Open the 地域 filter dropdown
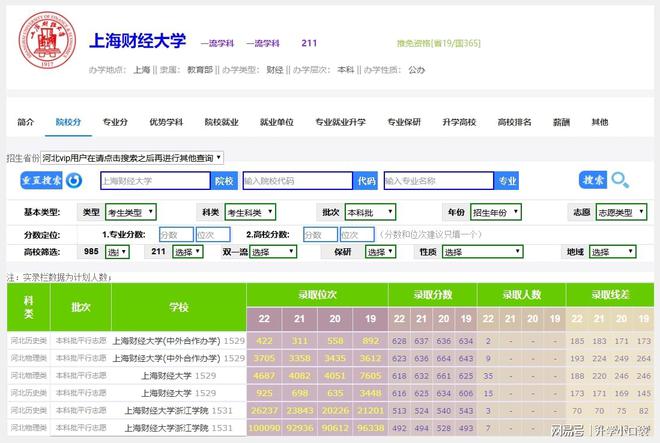Image resolution: width=660 pixels, height=443 pixels. click(612, 252)
